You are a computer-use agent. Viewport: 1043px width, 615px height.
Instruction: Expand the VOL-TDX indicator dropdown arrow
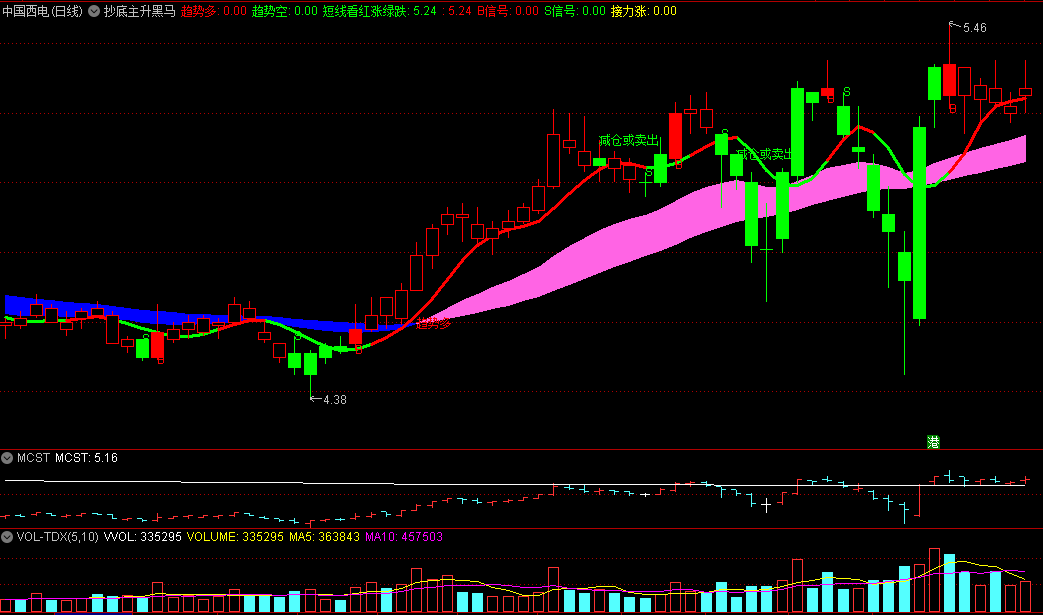[x=7, y=537]
